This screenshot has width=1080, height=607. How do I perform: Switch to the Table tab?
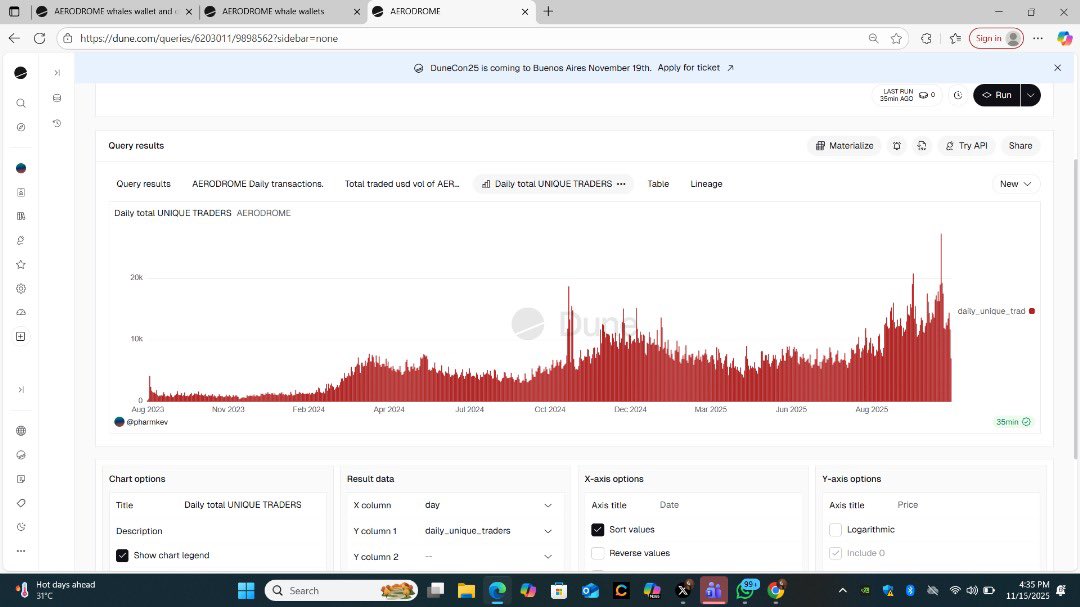click(x=658, y=184)
